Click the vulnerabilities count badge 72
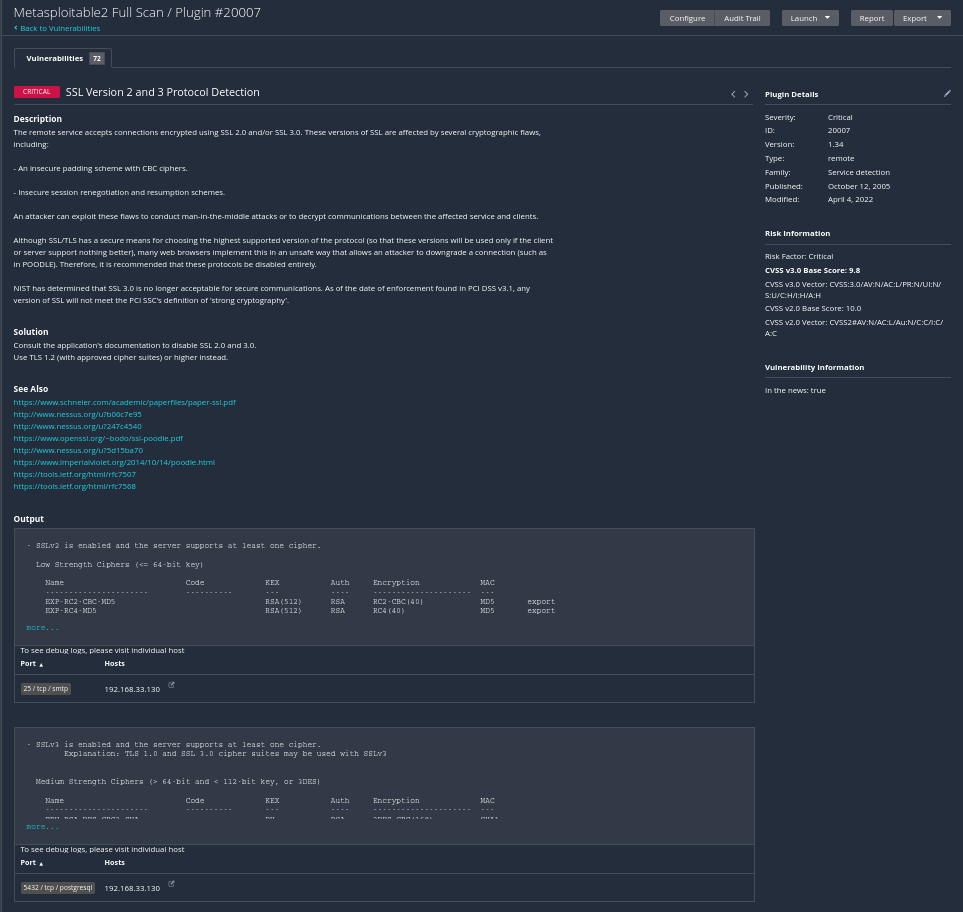Screen dimensions: 963x912 tap(97, 59)
